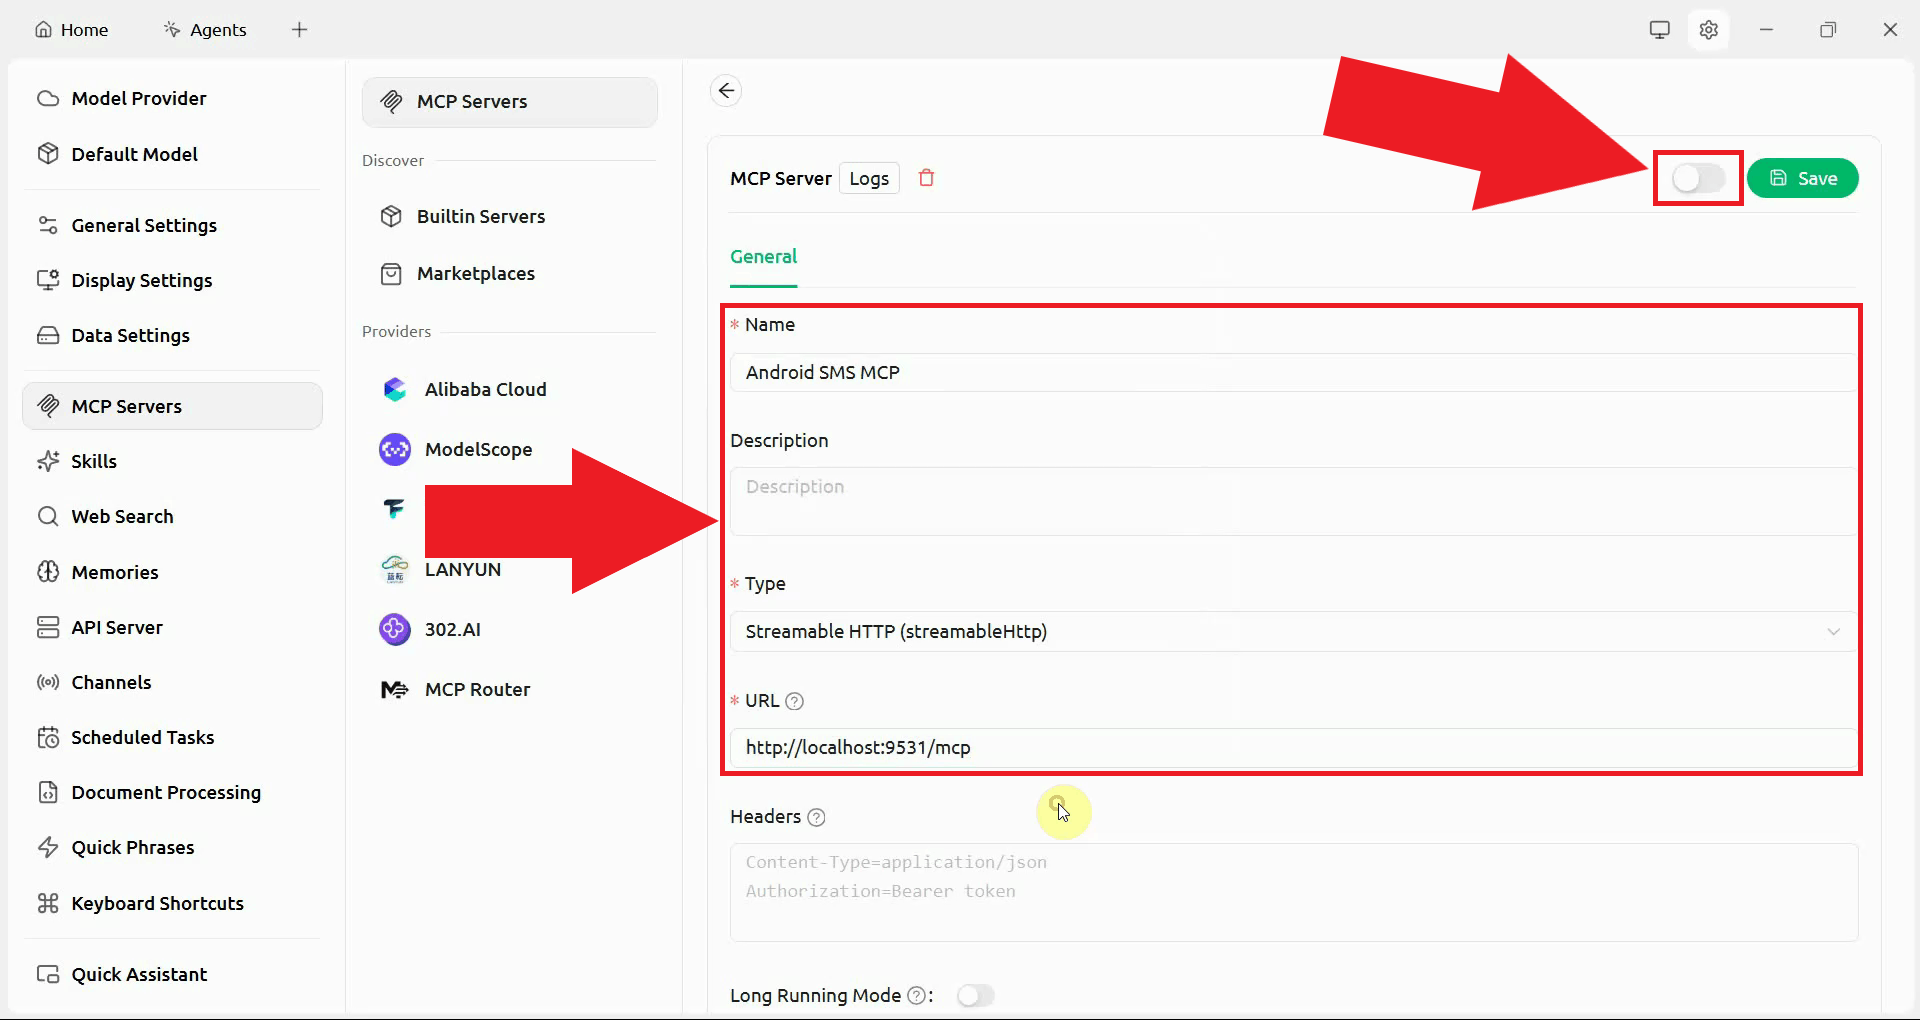This screenshot has width=1920, height=1020.
Task: Open Quick Assistant settings
Action: pyautogui.click(x=172, y=974)
